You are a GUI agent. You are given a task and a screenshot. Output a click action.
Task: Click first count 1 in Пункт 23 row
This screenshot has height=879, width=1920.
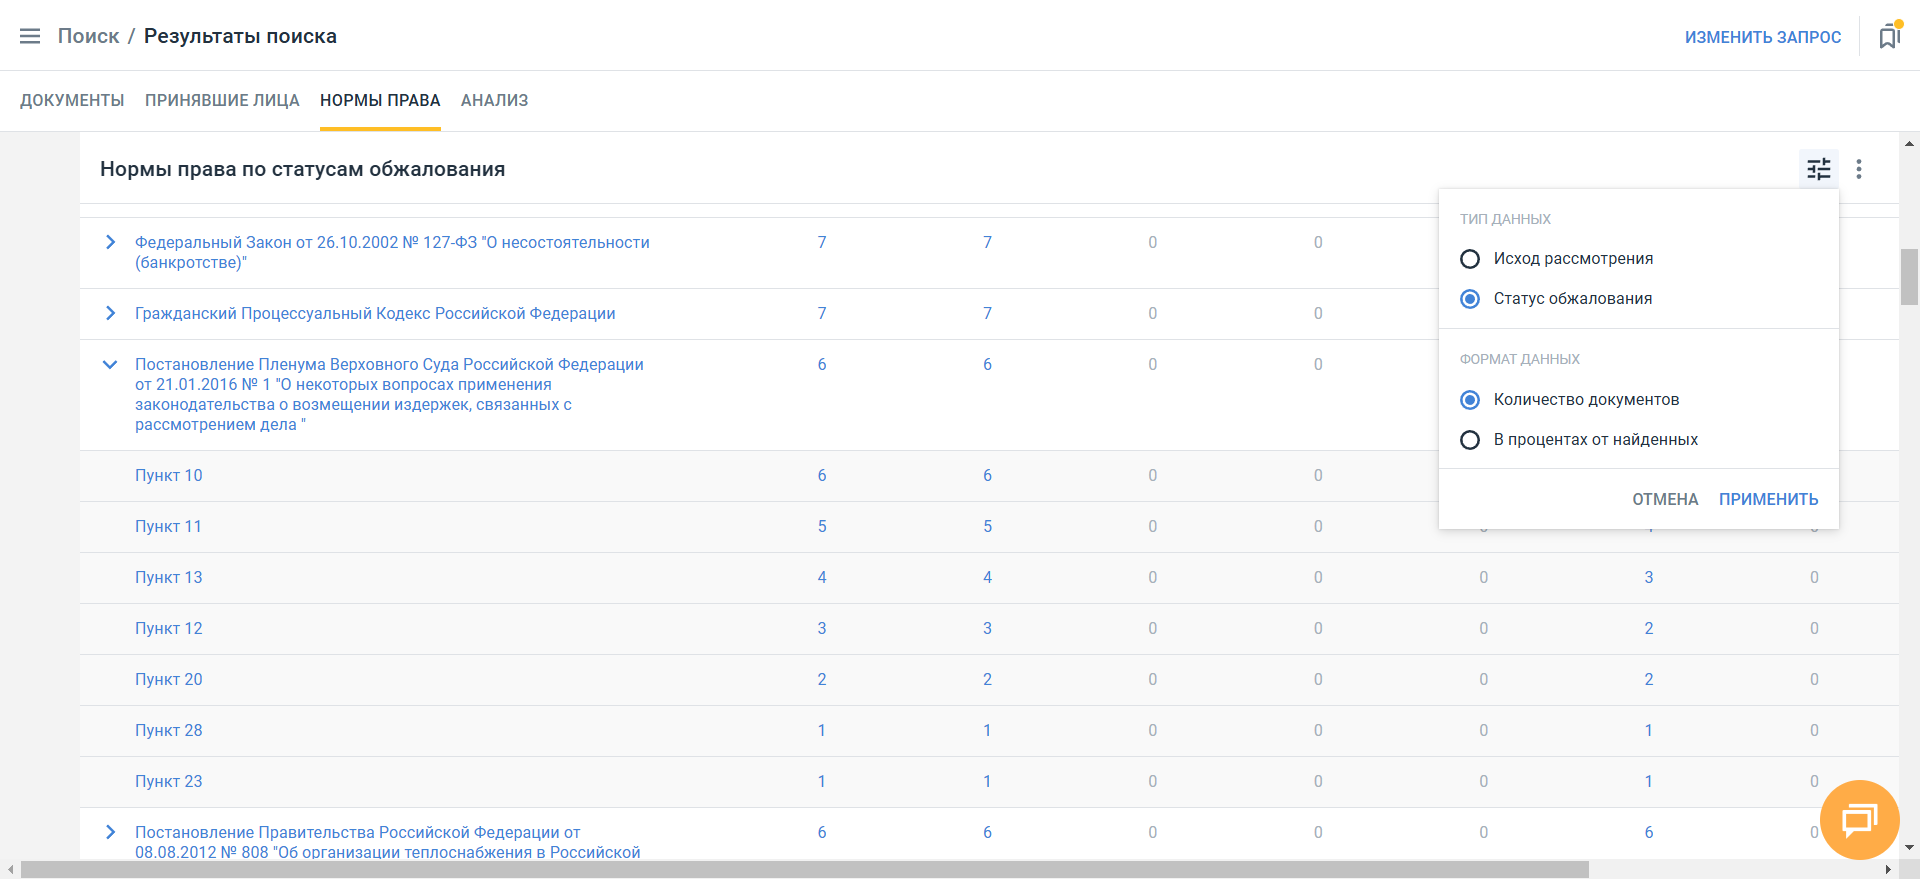tap(822, 781)
